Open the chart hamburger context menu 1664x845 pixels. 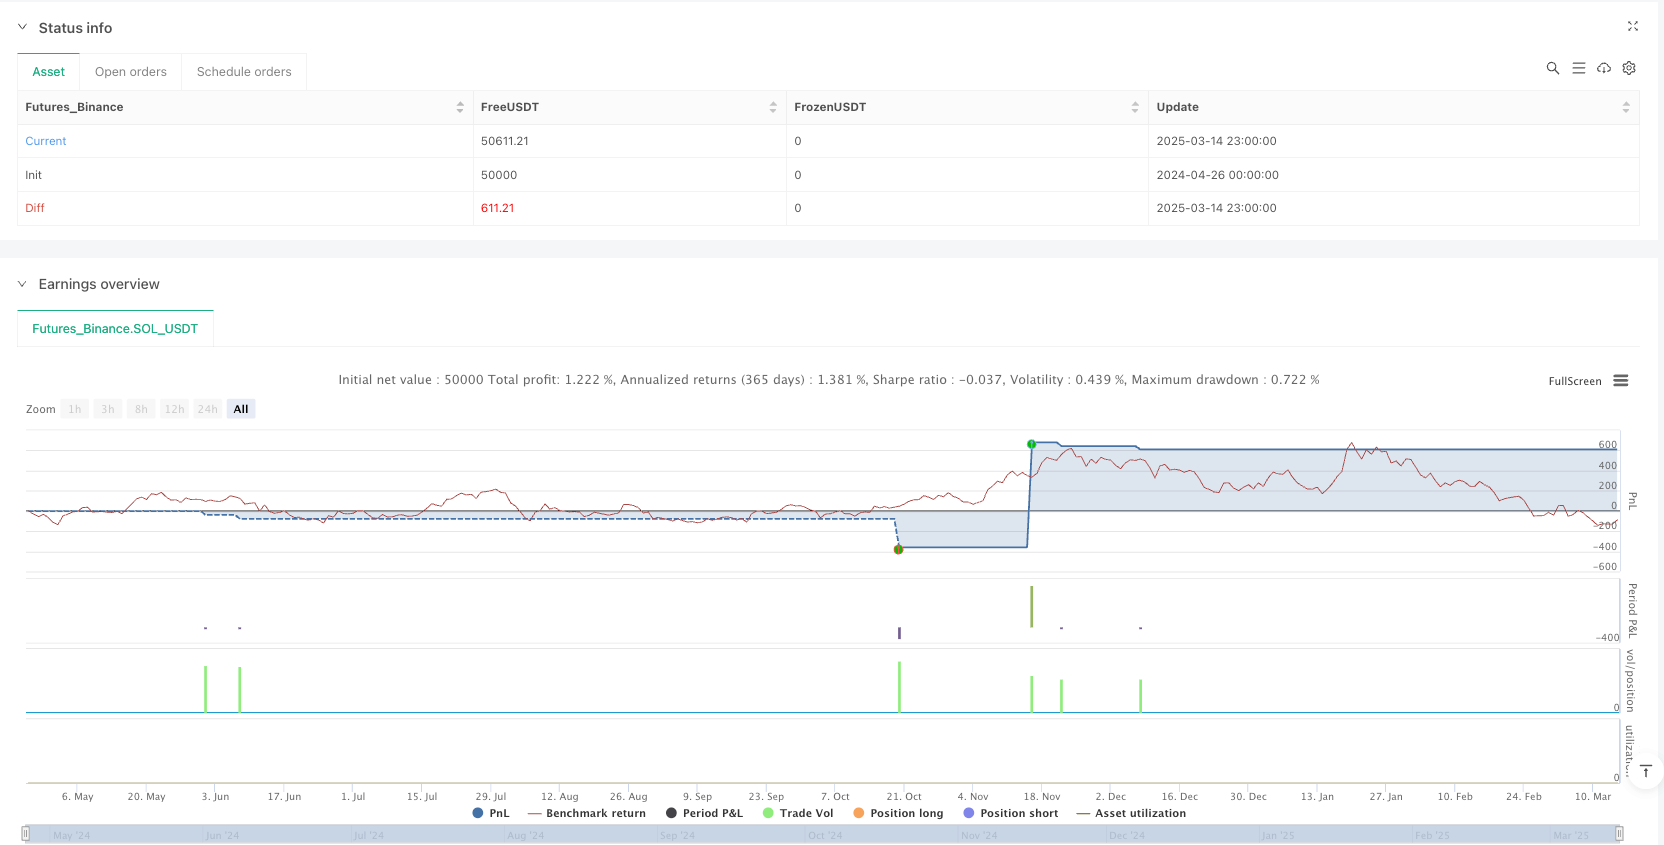[1621, 381]
